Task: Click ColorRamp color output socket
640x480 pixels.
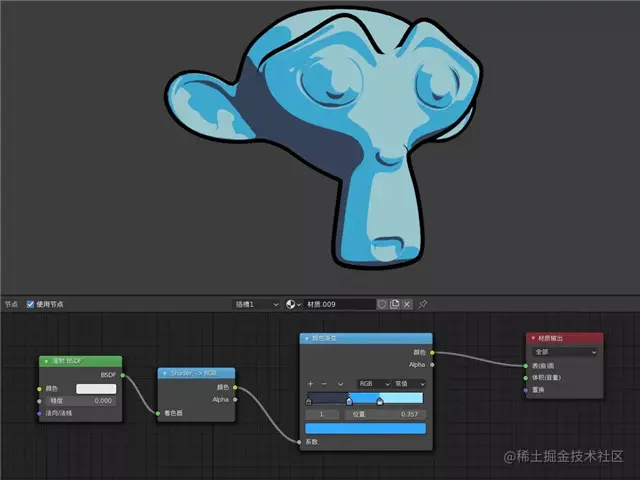Action: pos(432,352)
